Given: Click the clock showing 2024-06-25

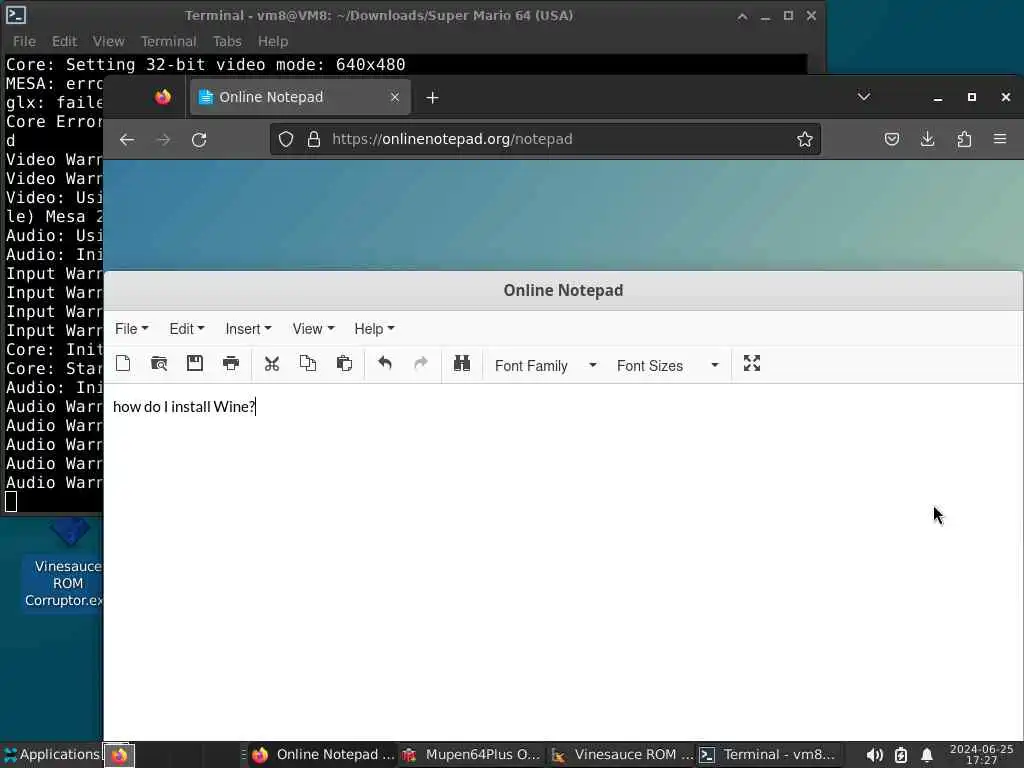Looking at the screenshot, I should (x=982, y=754).
